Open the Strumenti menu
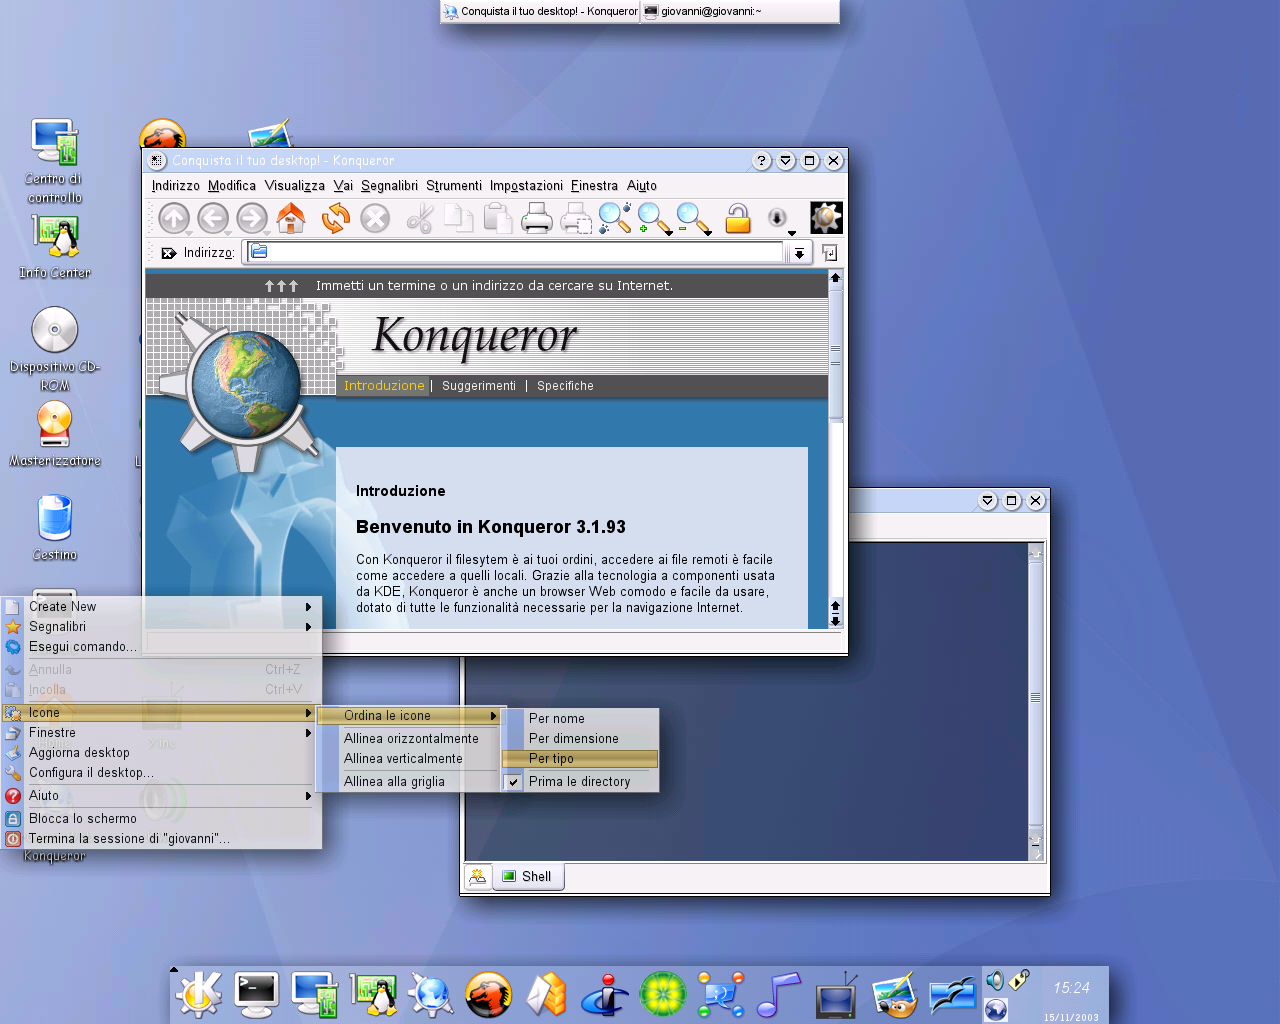Screen dimensions: 1280x1024 click(454, 186)
